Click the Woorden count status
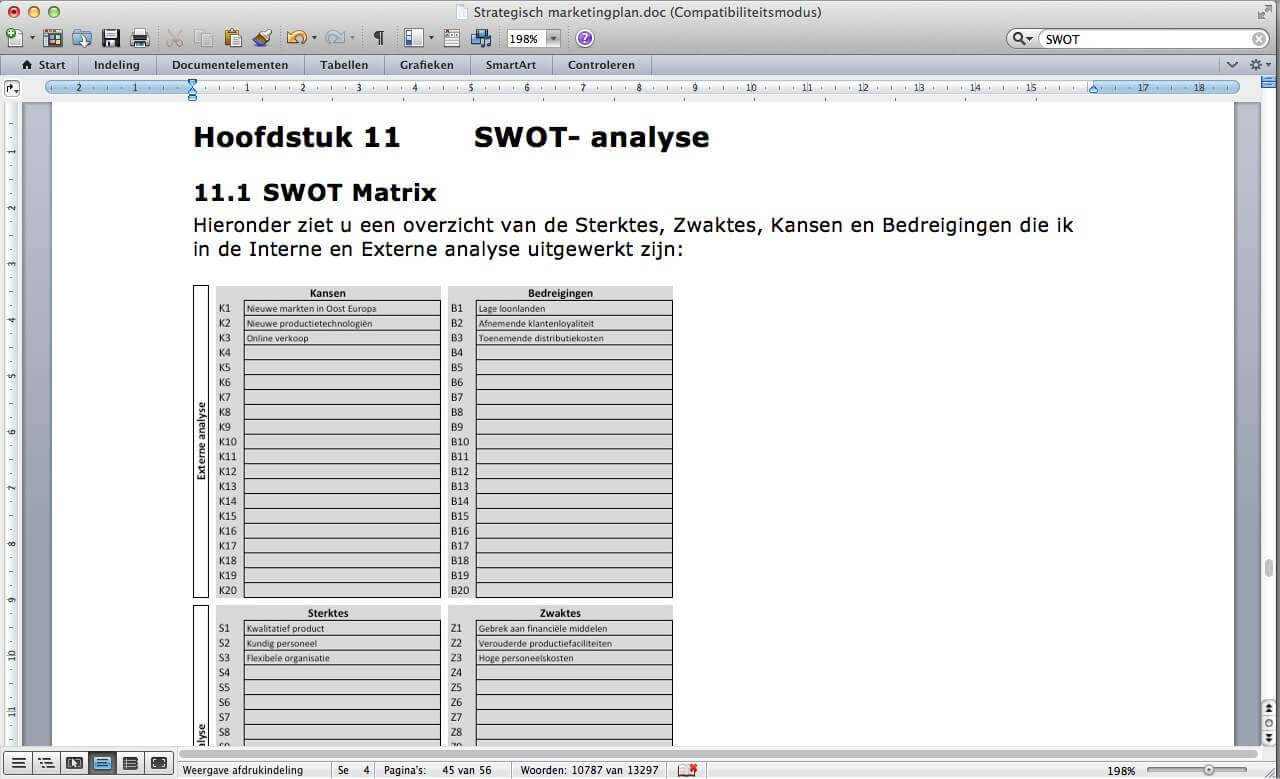This screenshot has width=1280, height=779. tap(588, 770)
